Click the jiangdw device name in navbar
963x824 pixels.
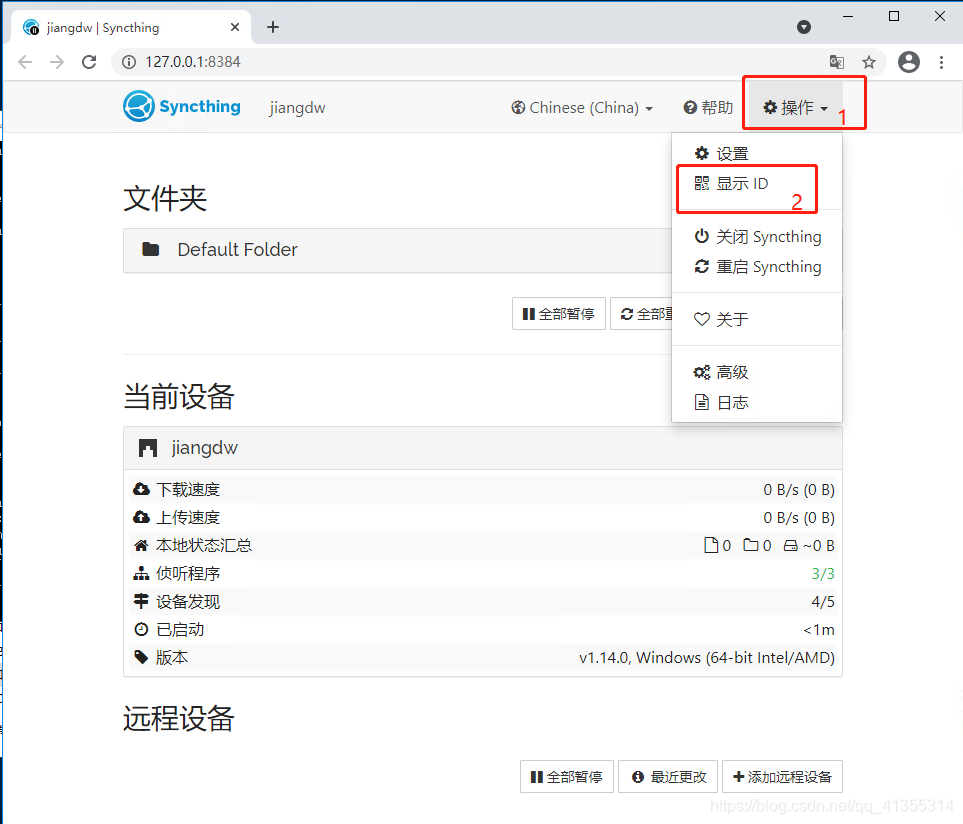tap(297, 107)
